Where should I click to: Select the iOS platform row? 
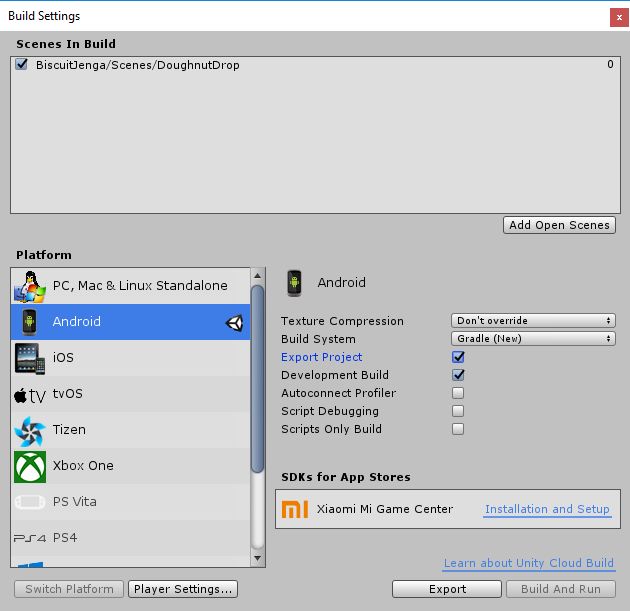[131, 358]
